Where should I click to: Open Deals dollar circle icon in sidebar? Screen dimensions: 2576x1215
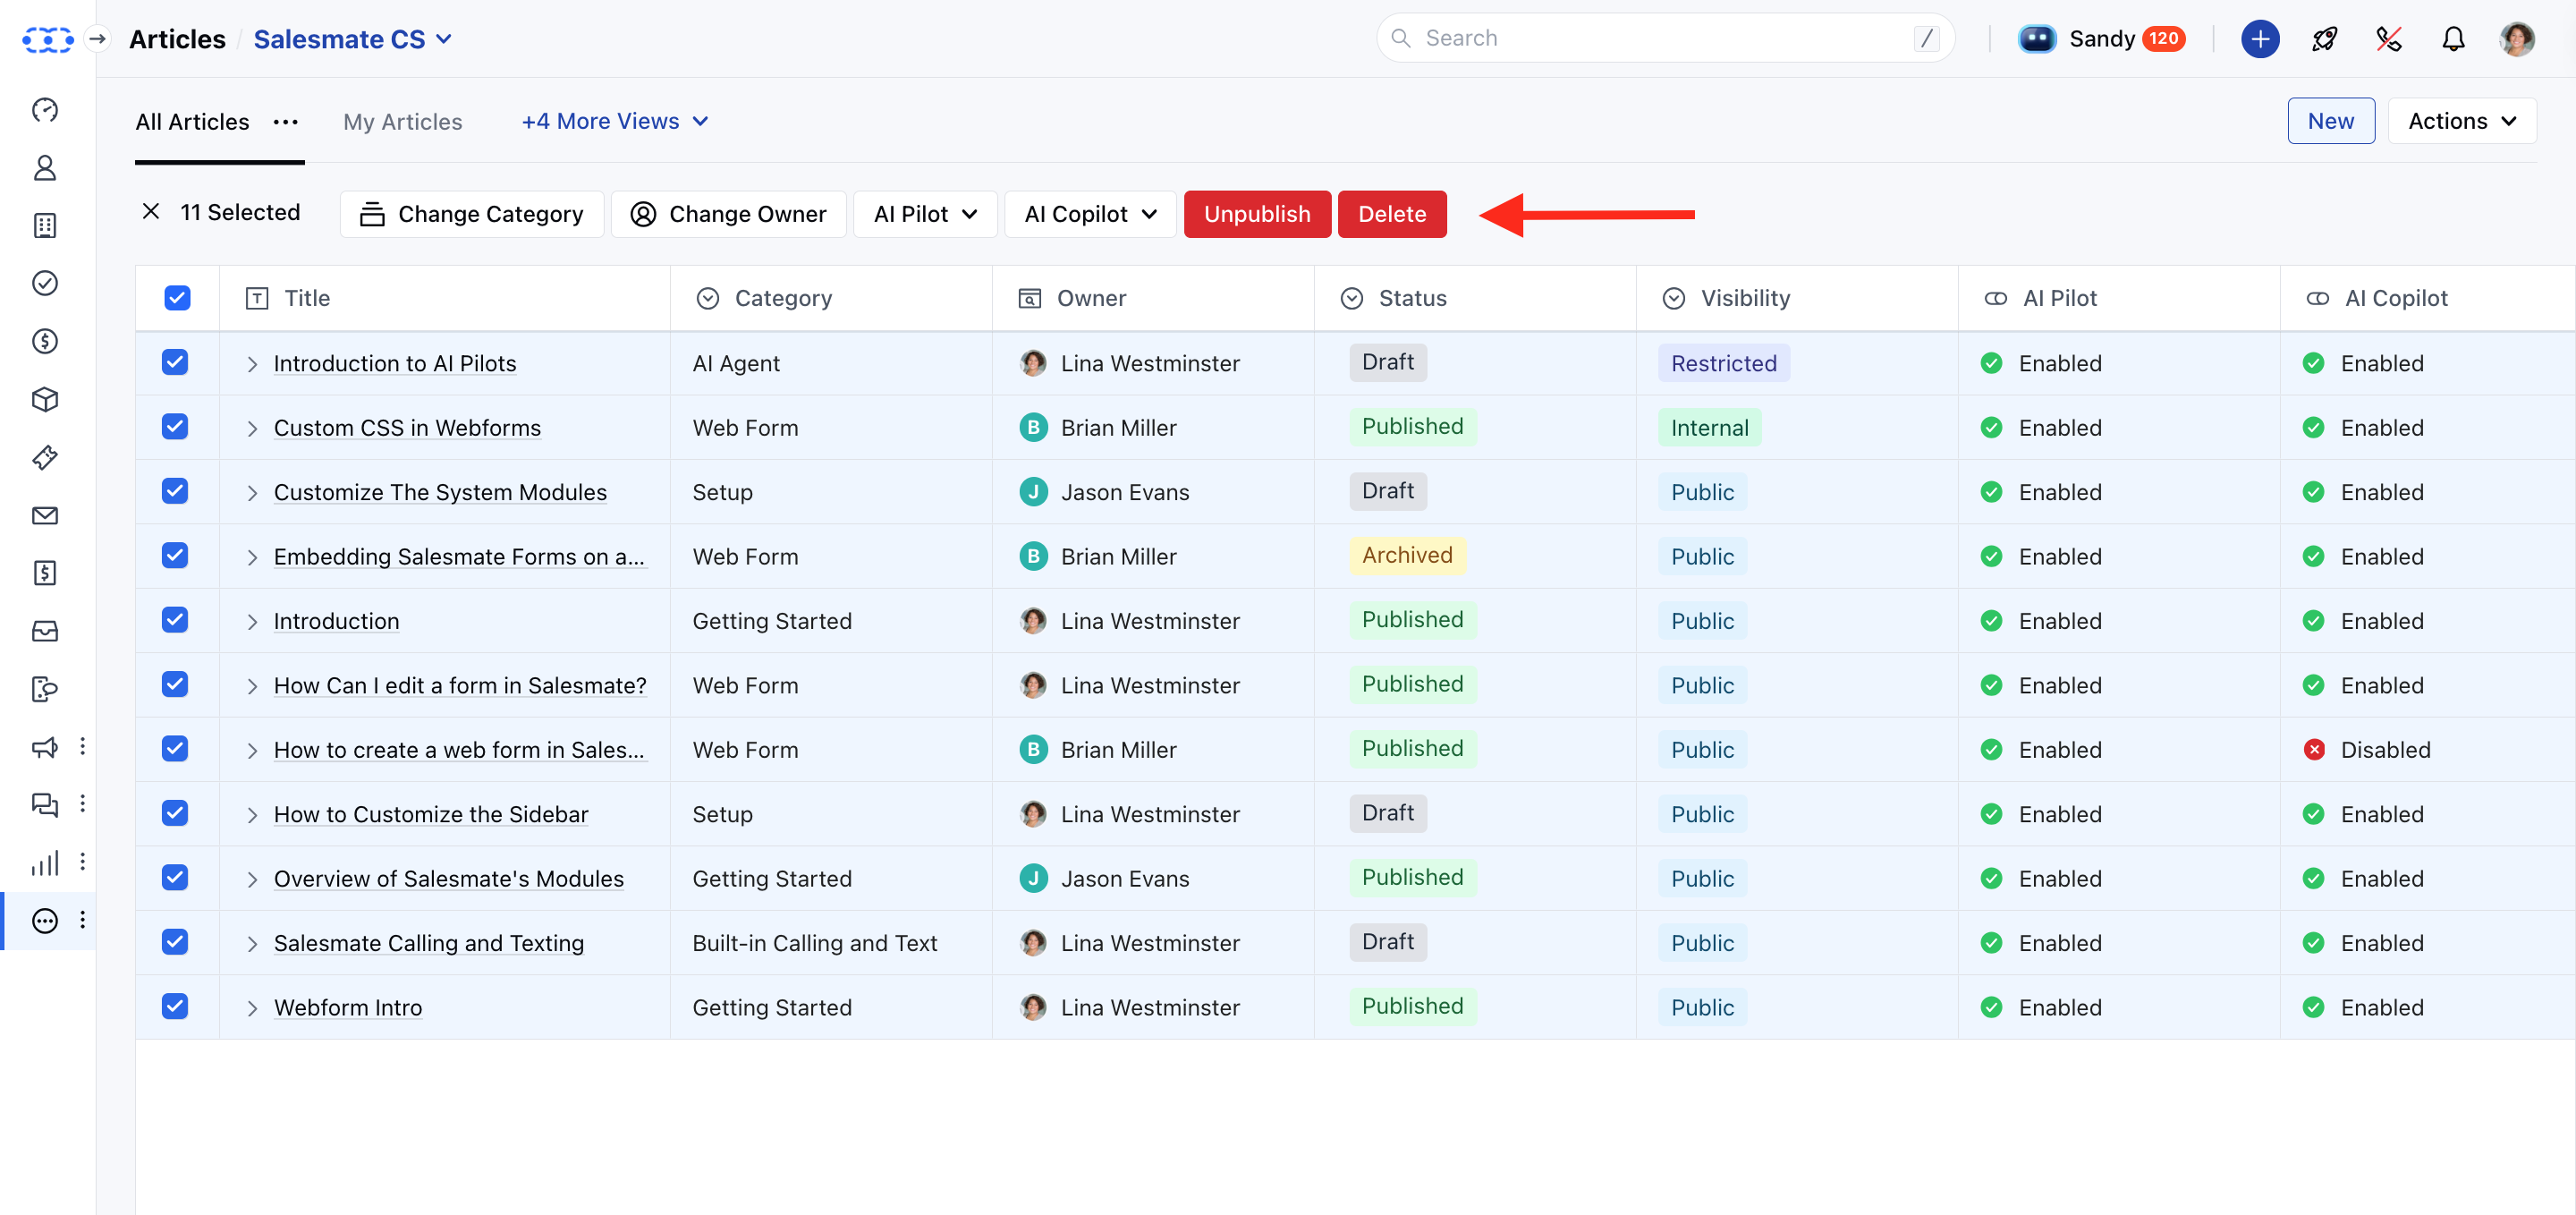pyautogui.click(x=45, y=341)
